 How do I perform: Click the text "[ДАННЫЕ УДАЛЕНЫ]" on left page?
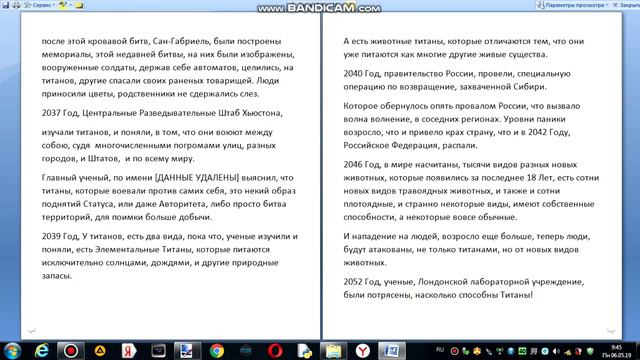click(197, 178)
